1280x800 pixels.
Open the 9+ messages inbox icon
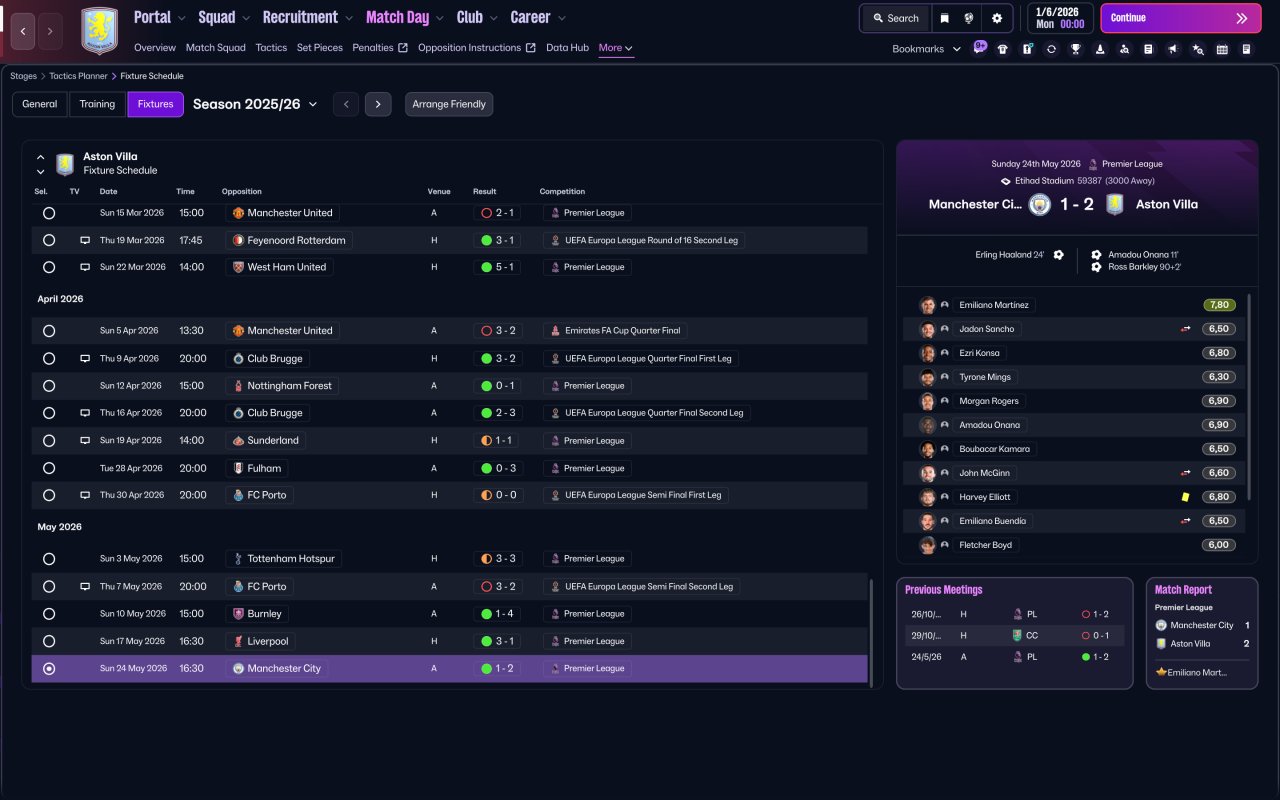point(980,48)
